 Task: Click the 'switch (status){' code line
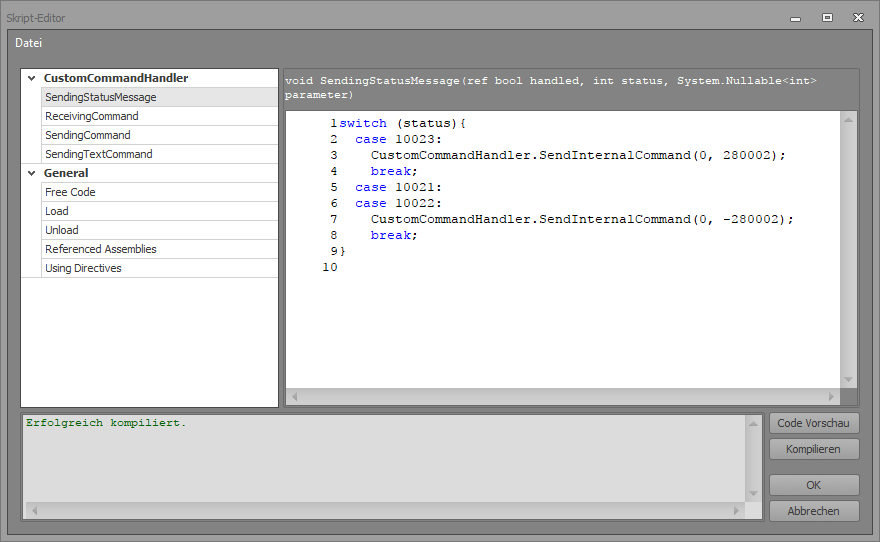(x=402, y=123)
